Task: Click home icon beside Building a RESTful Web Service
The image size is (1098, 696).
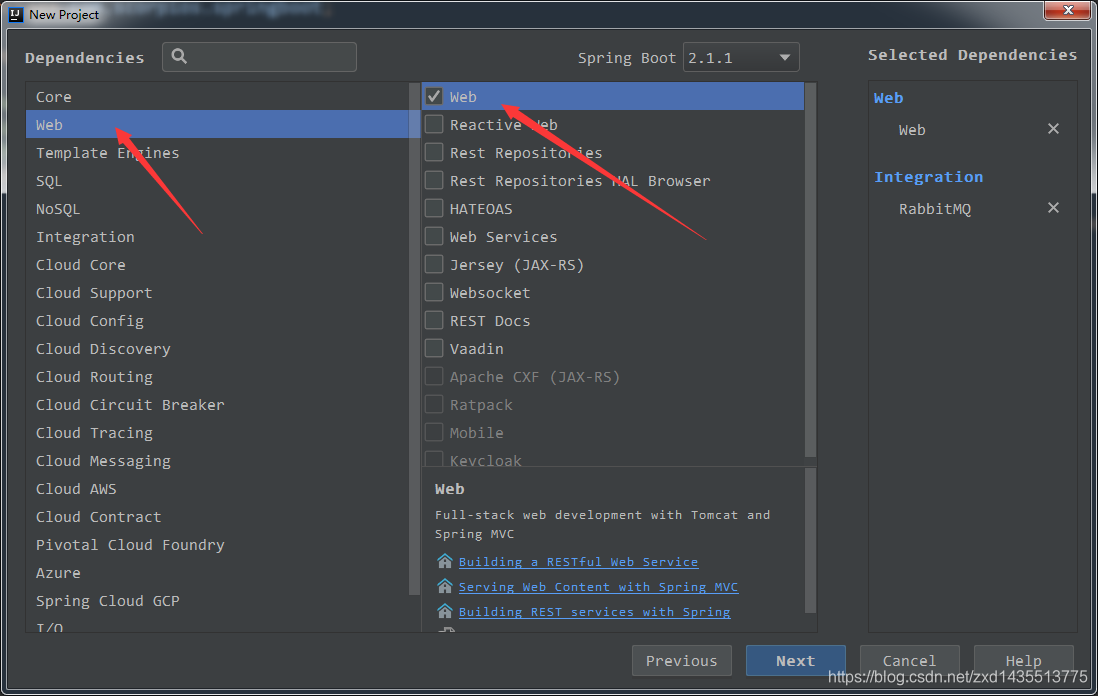Action: tap(445, 561)
